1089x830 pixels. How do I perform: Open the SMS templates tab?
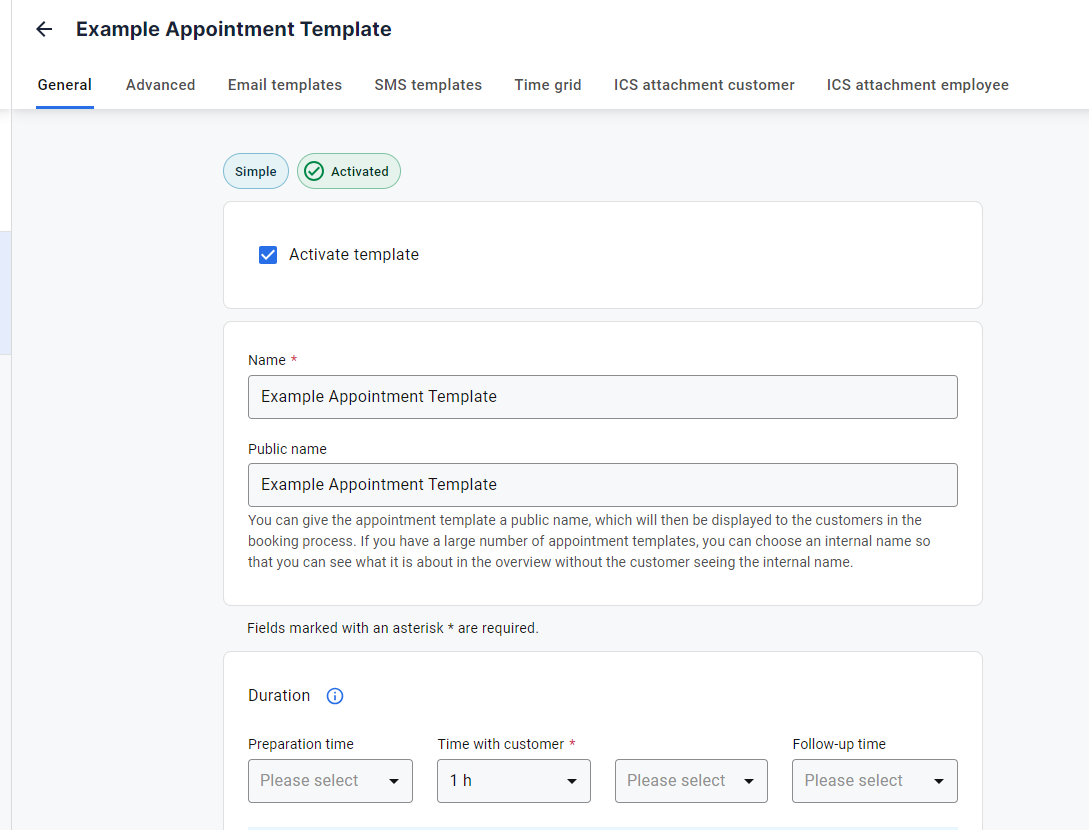[x=428, y=85]
